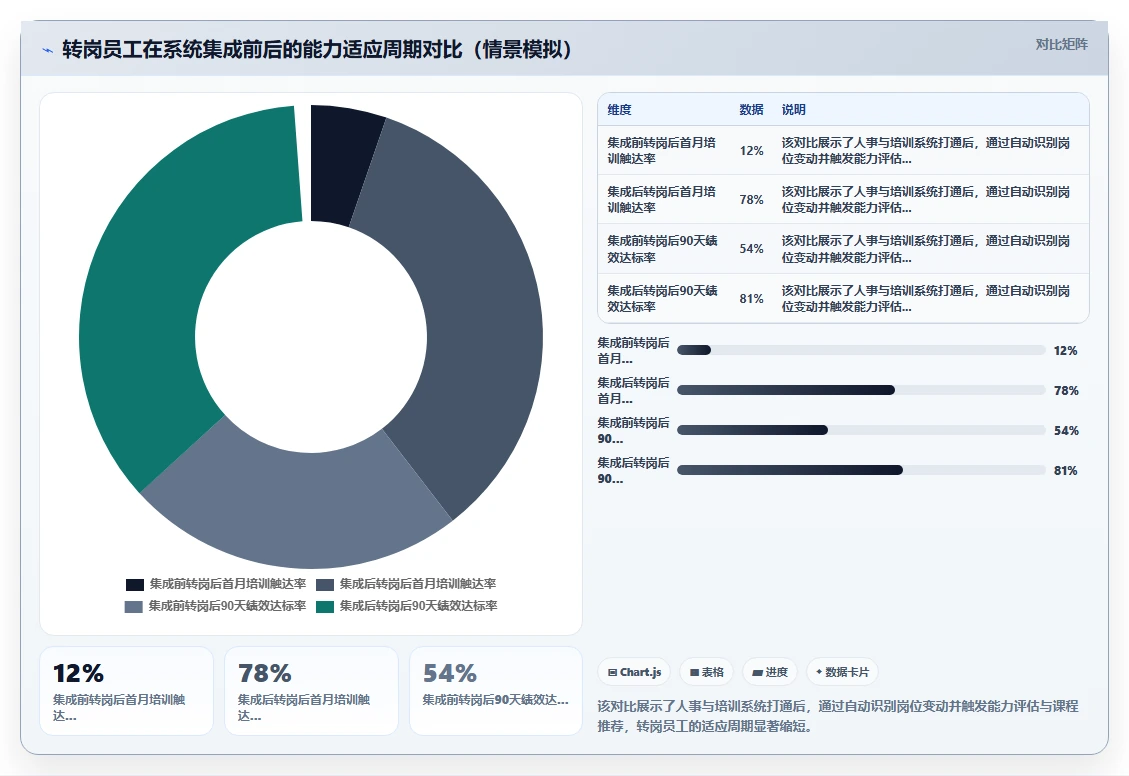This screenshot has height=776, width=1129.
Task: Click the 54% data card
Action: [496, 691]
